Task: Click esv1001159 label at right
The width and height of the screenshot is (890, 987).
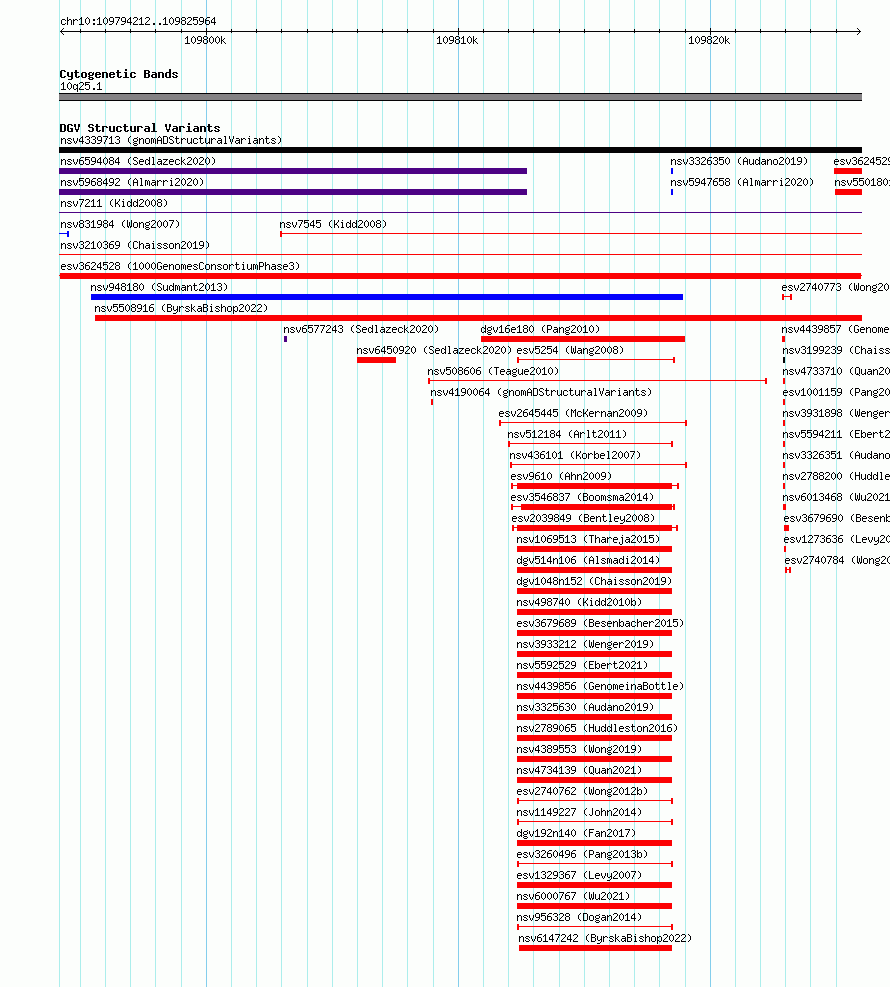Action: pos(836,392)
